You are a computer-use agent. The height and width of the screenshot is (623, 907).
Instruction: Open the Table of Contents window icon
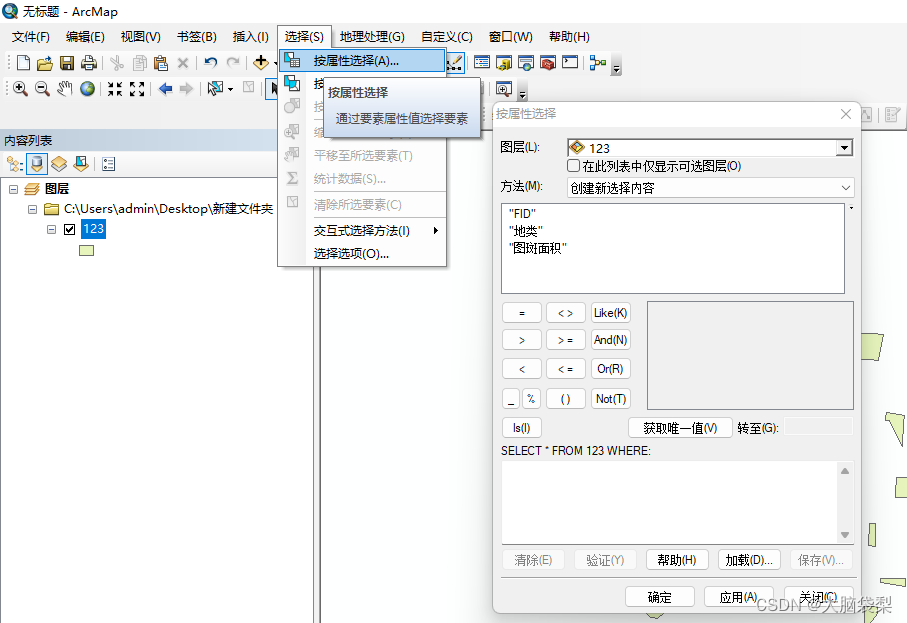point(481,62)
